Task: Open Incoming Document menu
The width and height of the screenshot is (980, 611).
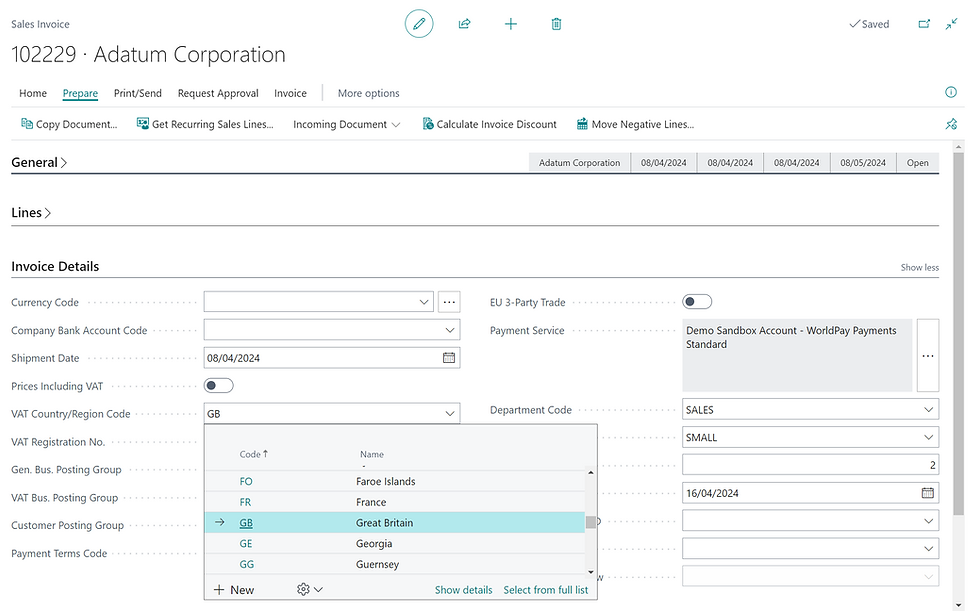Action: click(346, 125)
